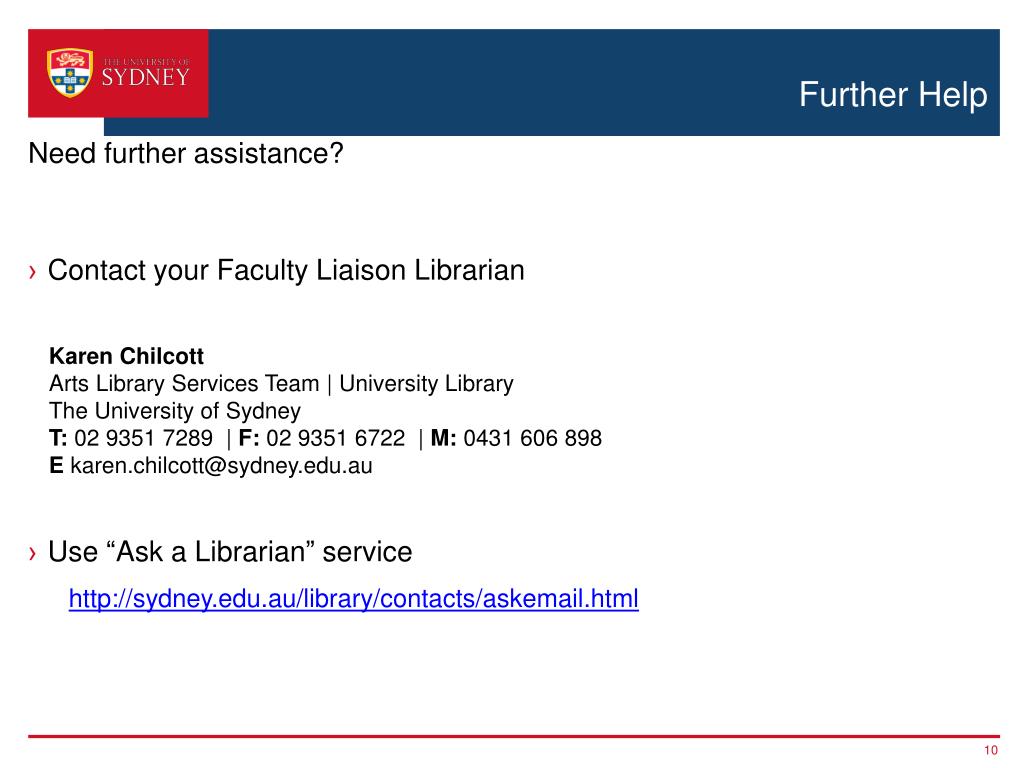The height and width of the screenshot is (768, 1024).
Task: Click the red chevron bullet beside Use Ask a Librarian
Action: tap(33, 553)
